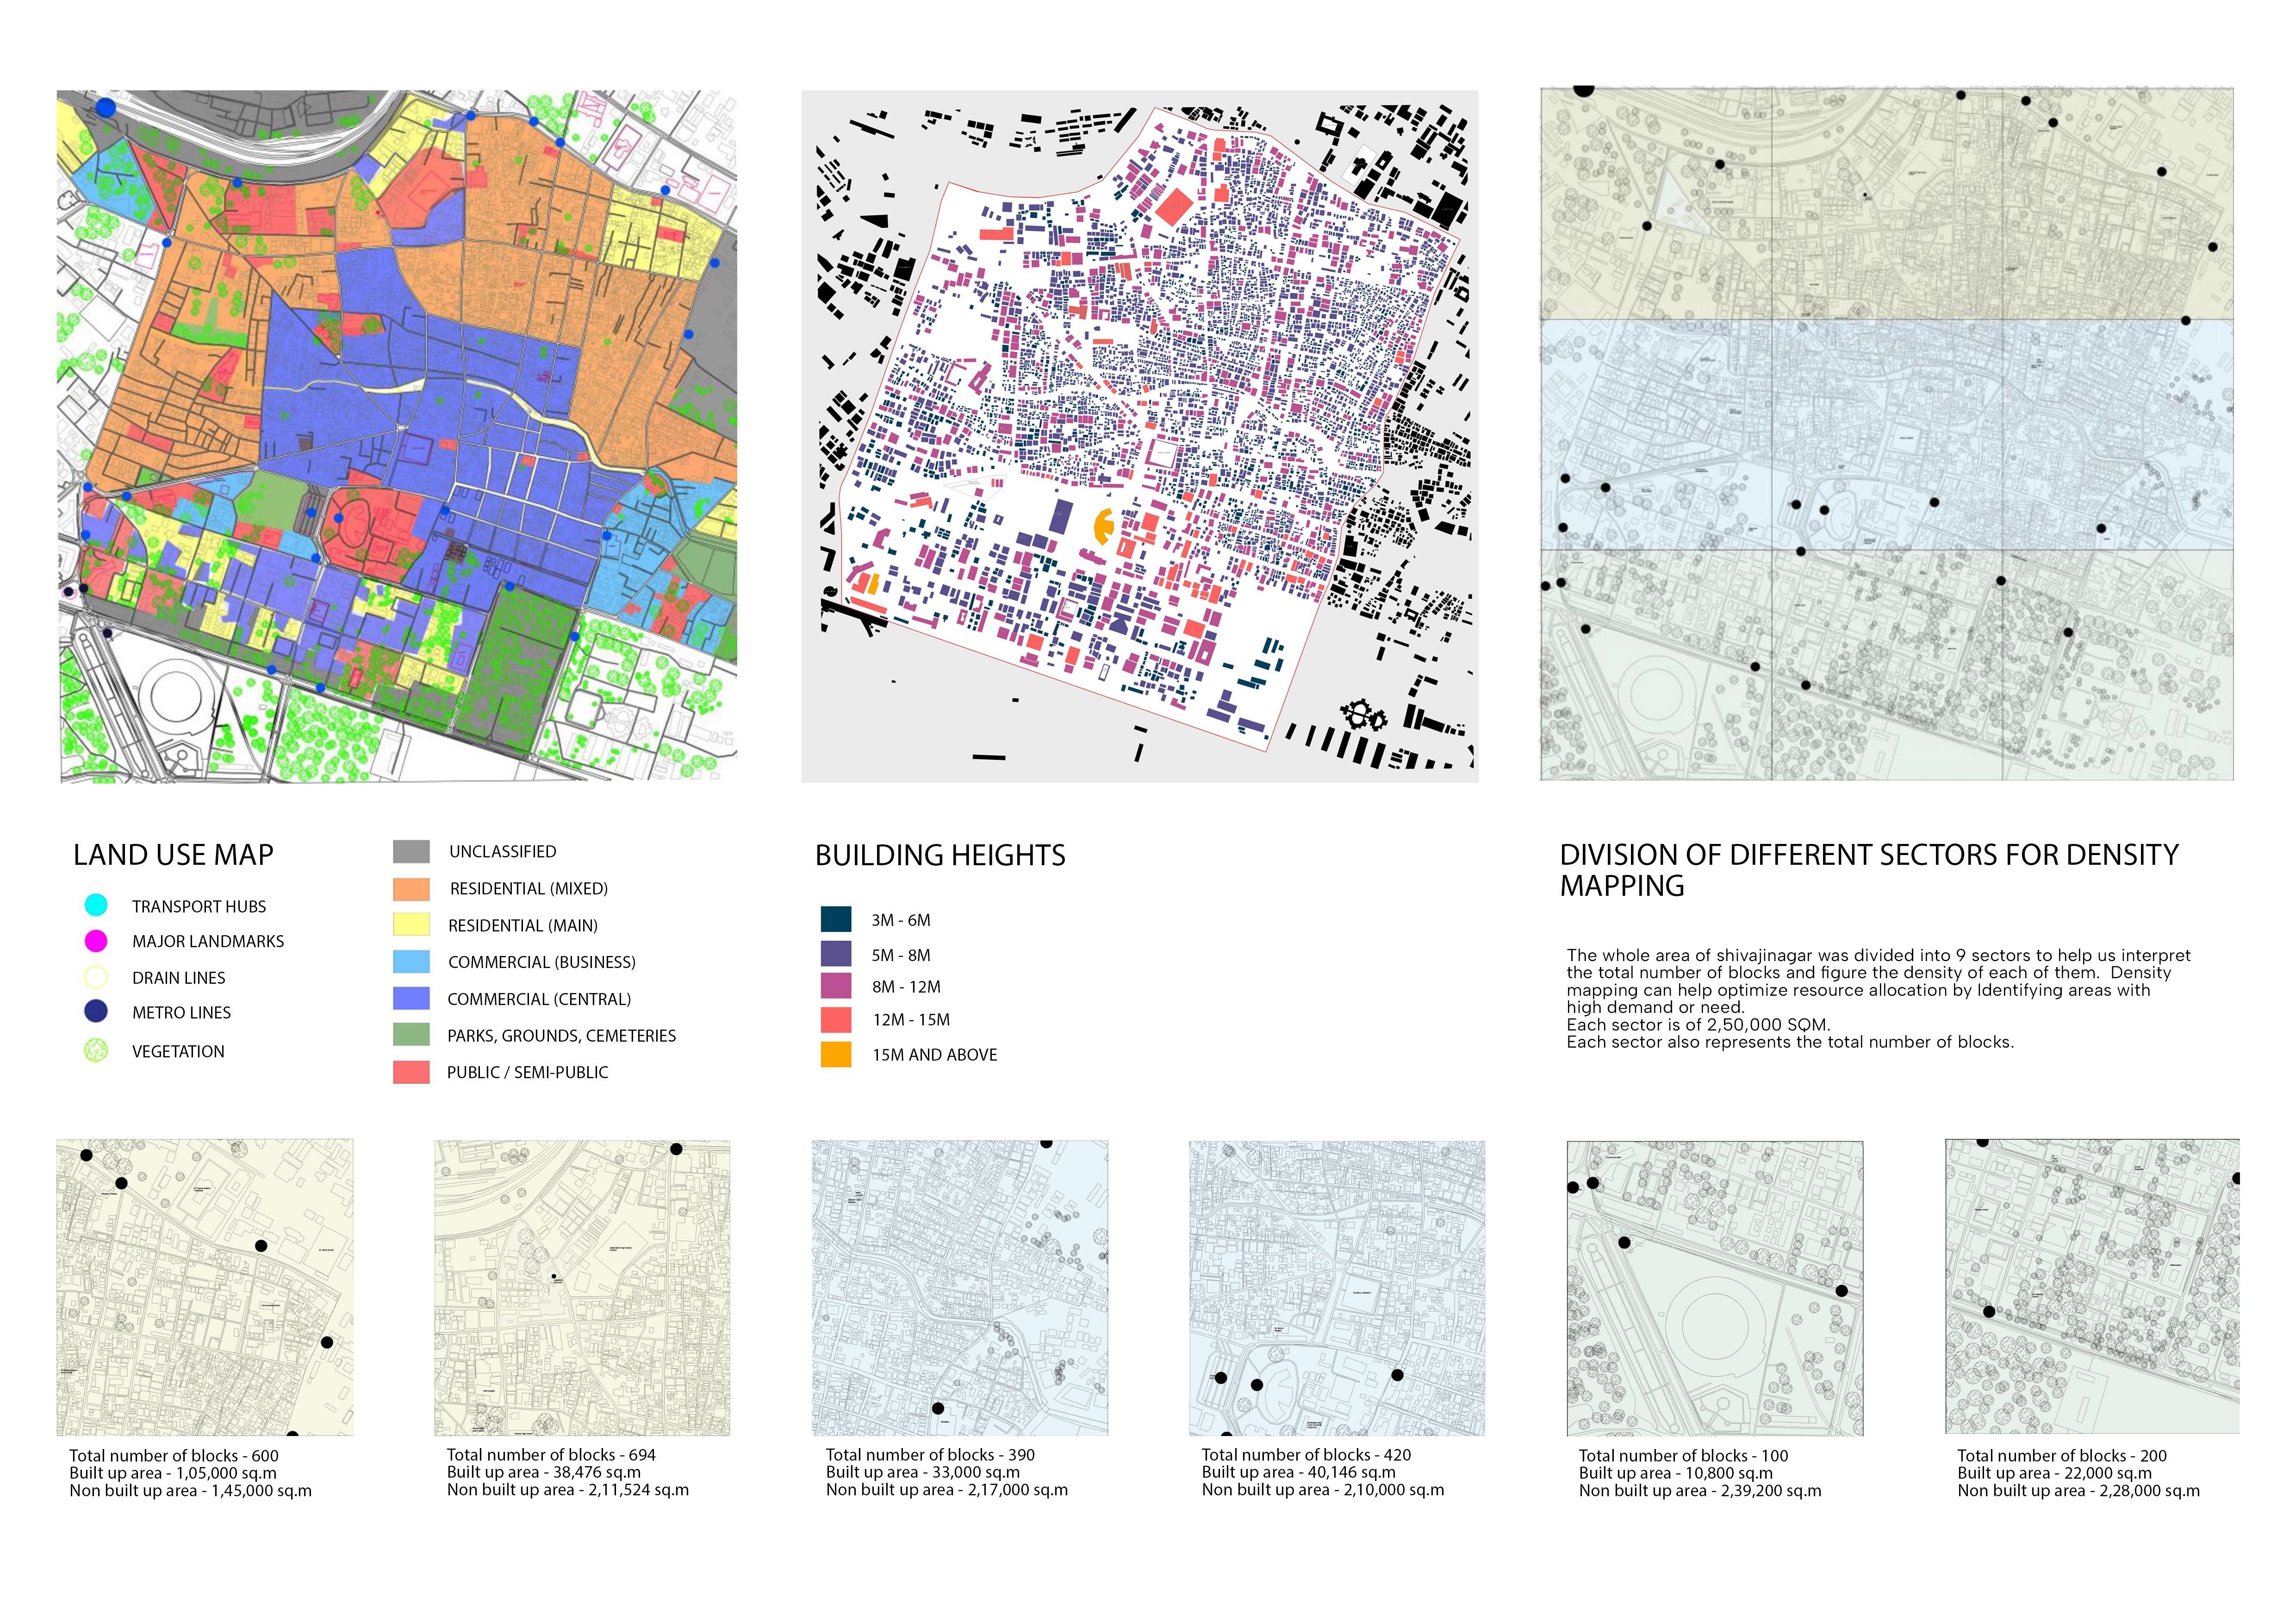Click the sector thumbnail with 420 blocks
The width and height of the screenshot is (2296, 1624).
point(1336,1288)
